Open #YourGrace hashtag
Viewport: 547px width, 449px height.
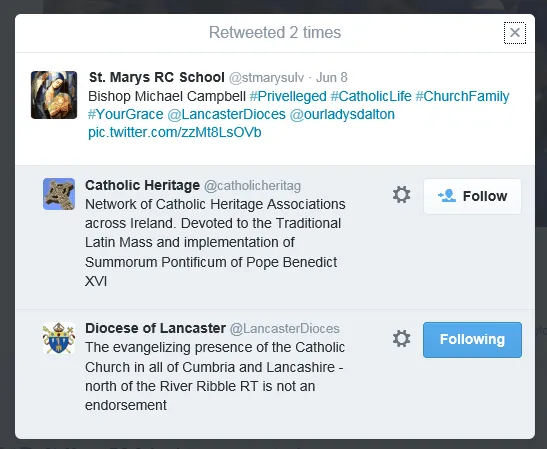tap(126, 114)
